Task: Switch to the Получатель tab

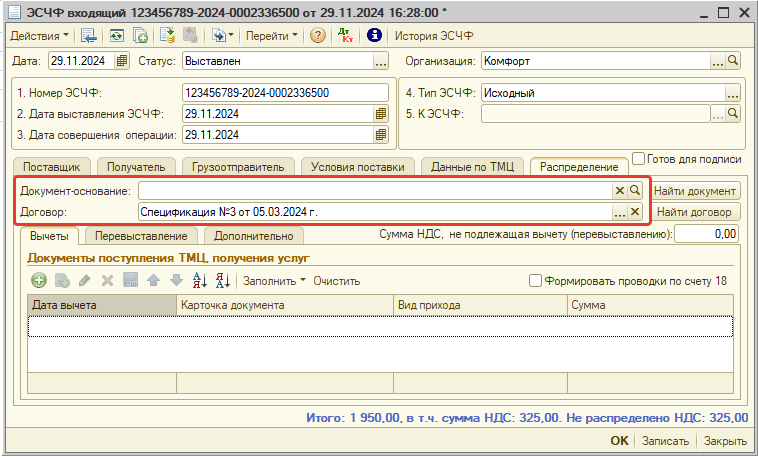Action: coord(136,167)
